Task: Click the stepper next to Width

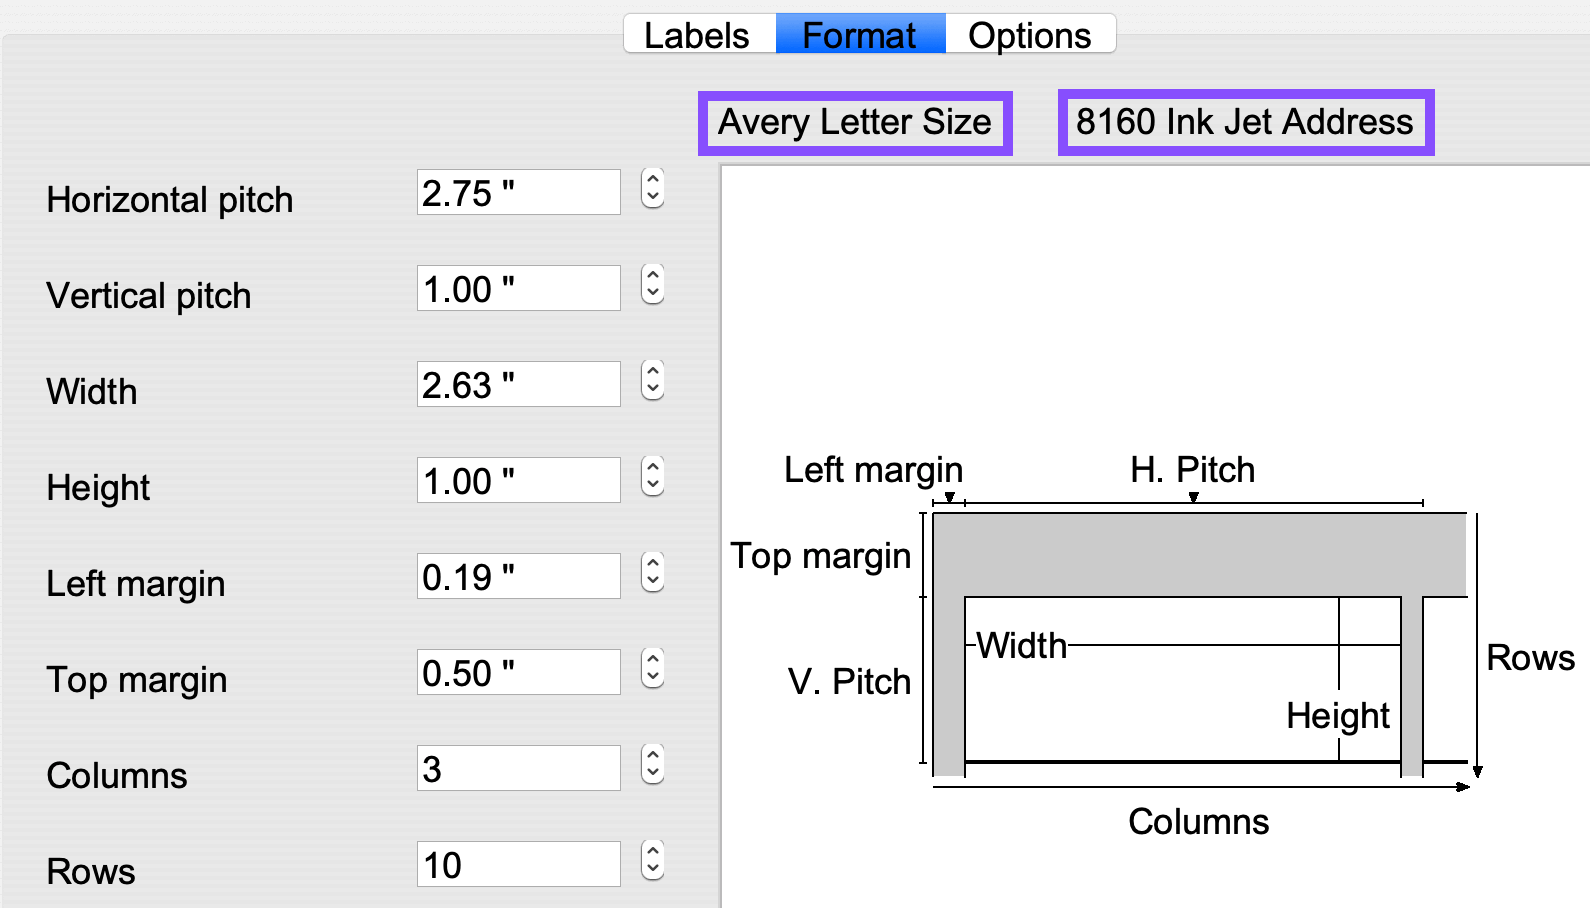Action: tap(653, 380)
